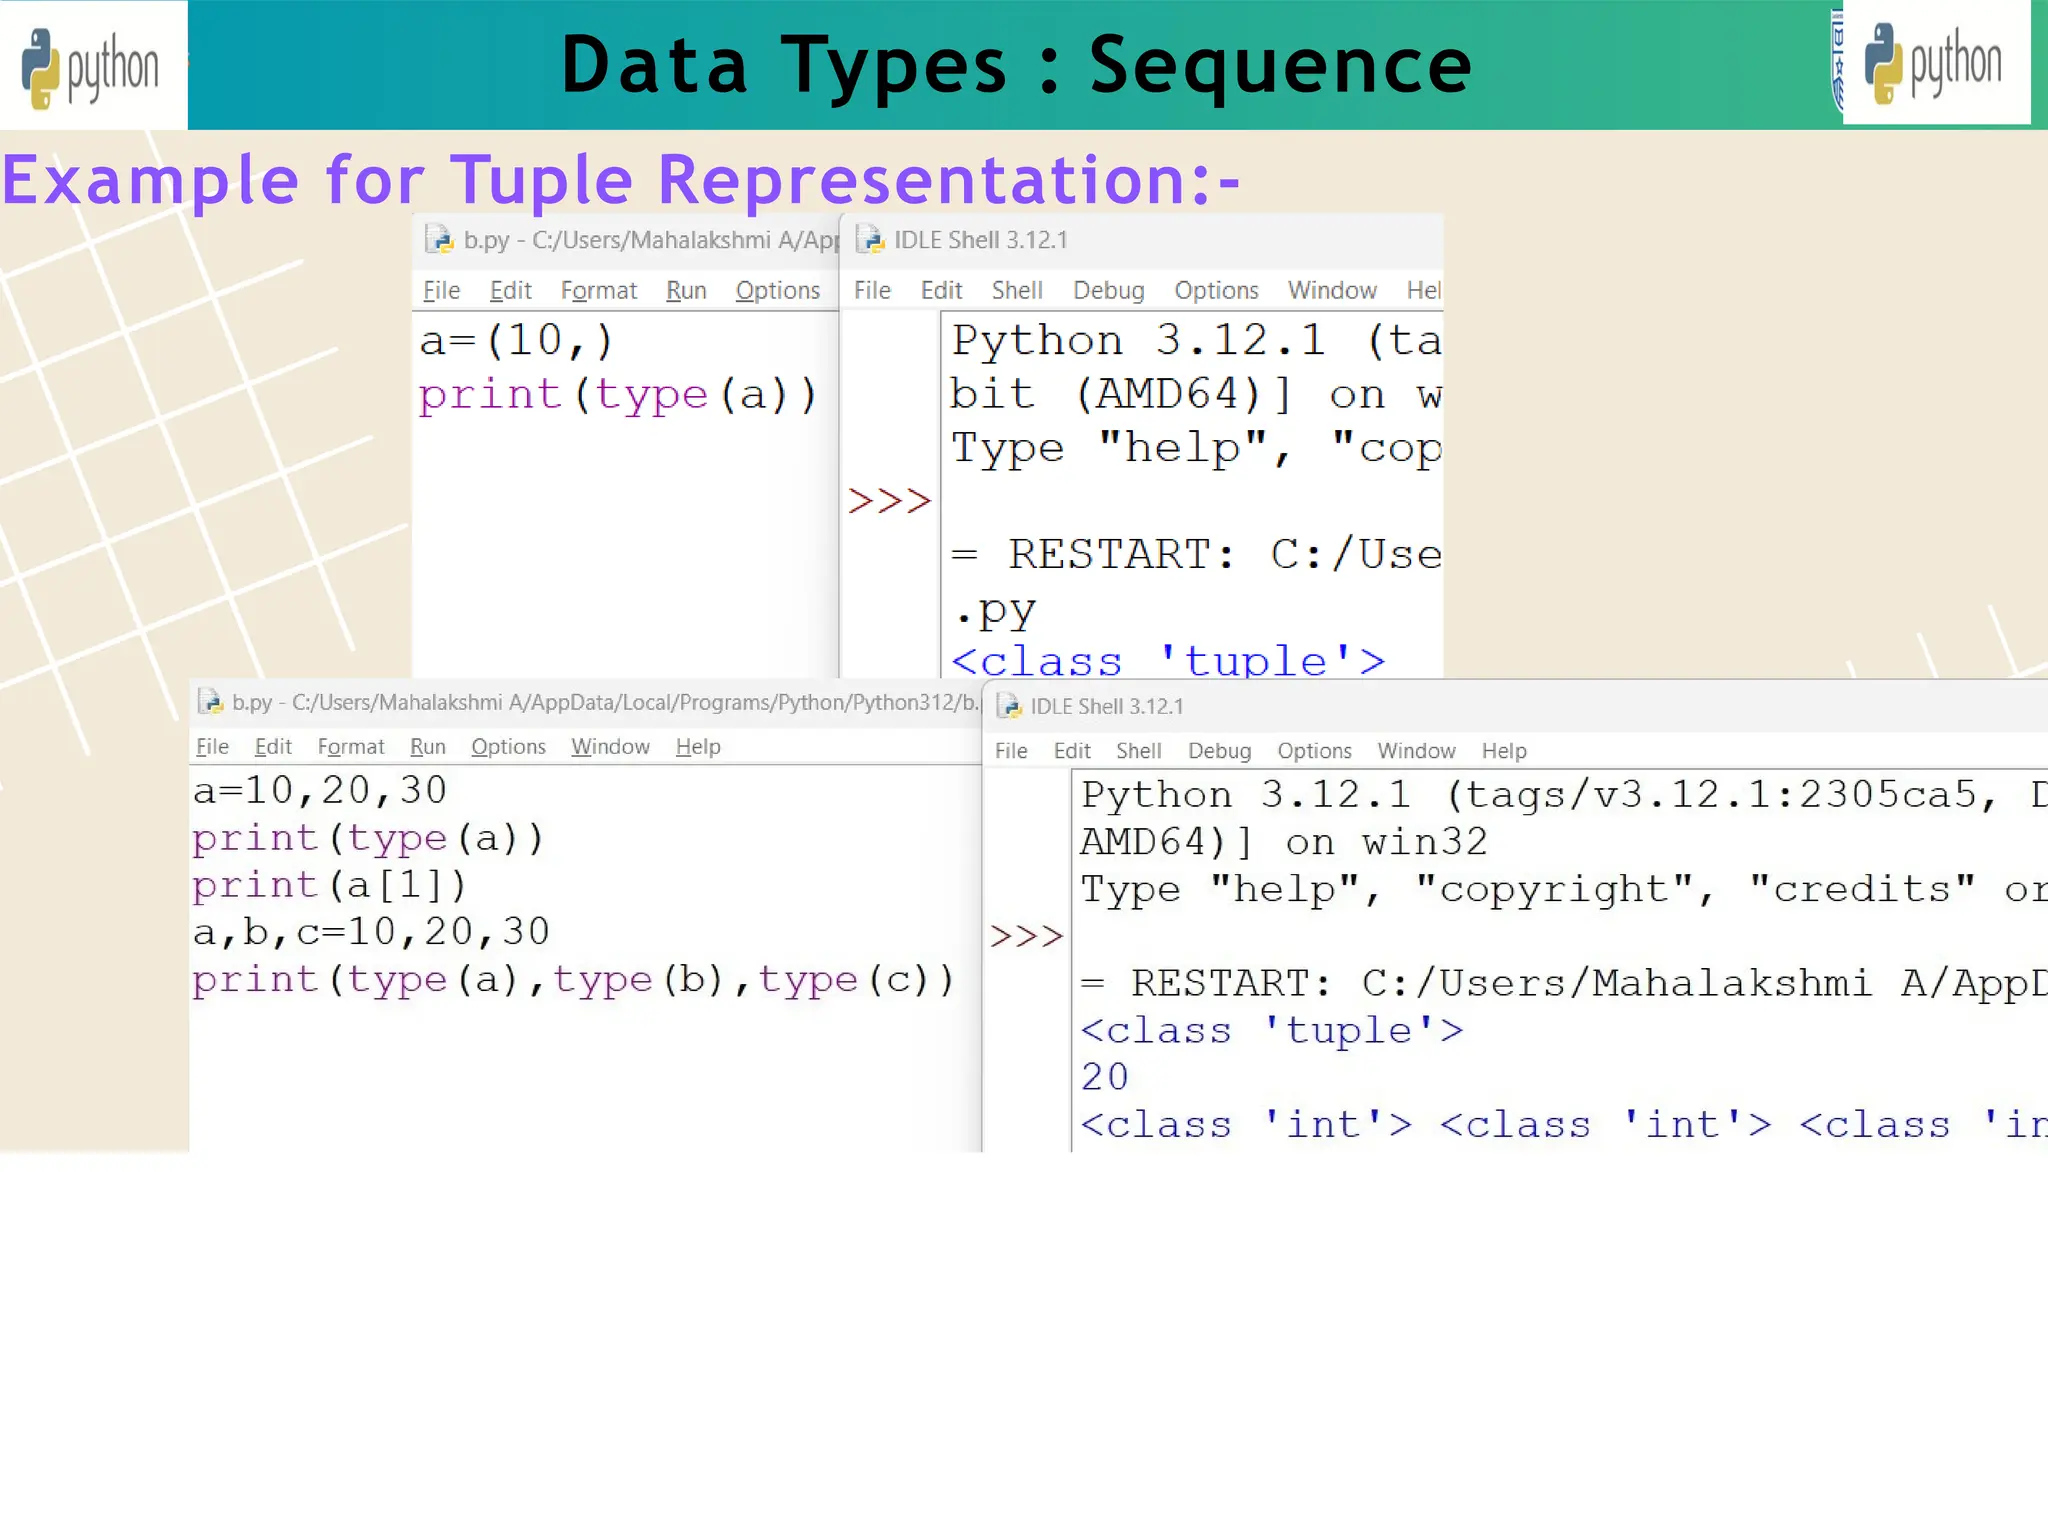The width and height of the screenshot is (2048, 1536).
Task: Click the IDLE Shell icon in lower shell title
Action: (x=1009, y=706)
